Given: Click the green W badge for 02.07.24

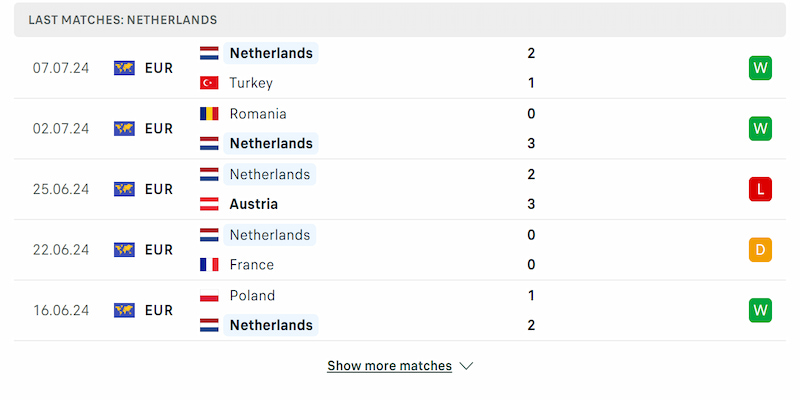Looking at the screenshot, I should point(760,129).
